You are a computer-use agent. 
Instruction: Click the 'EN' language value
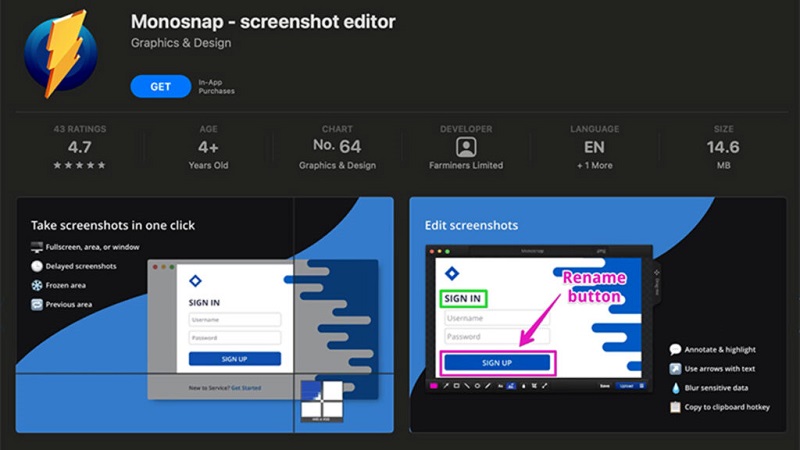[x=594, y=147]
